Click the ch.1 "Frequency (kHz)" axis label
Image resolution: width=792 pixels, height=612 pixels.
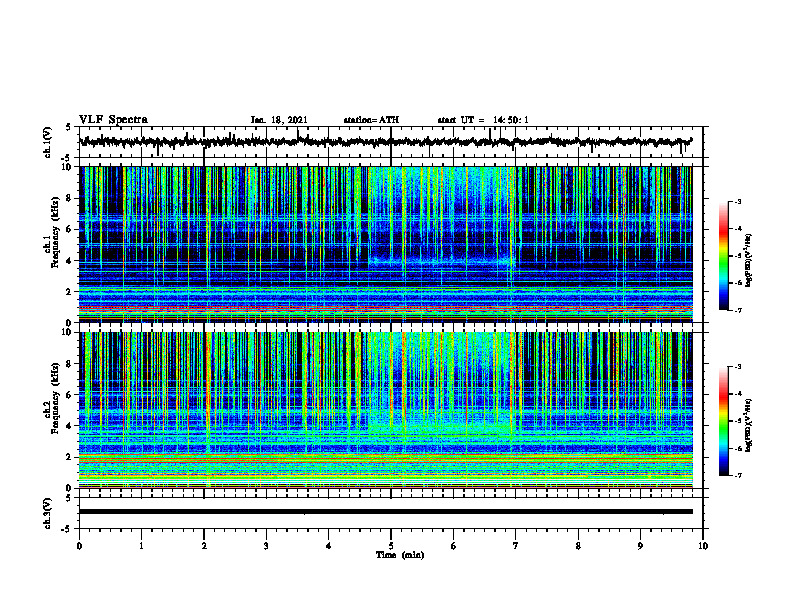coord(55,232)
